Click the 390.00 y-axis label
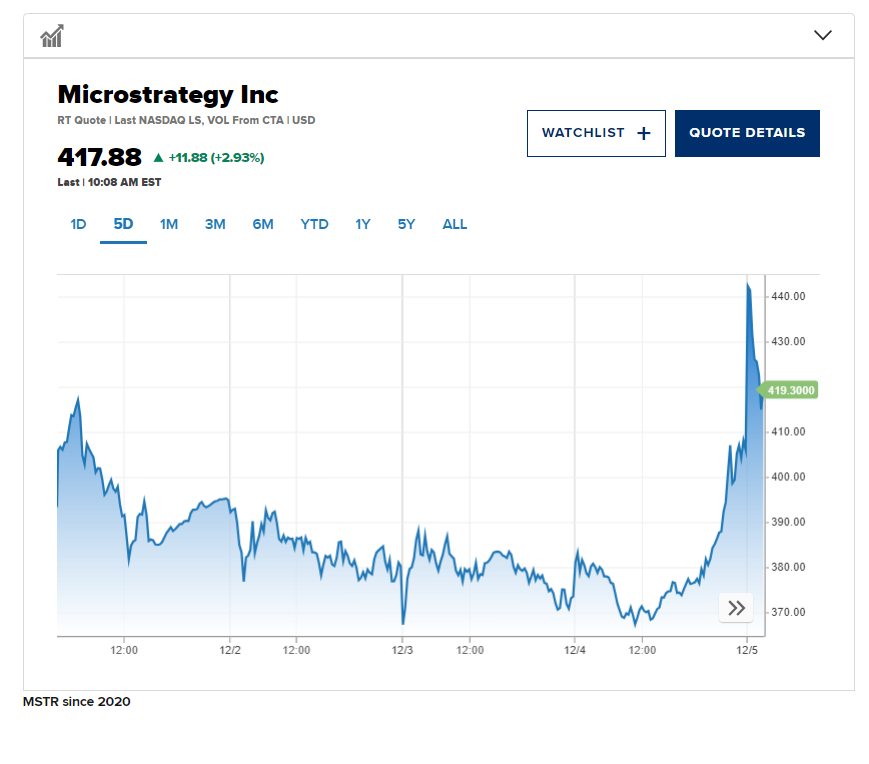 788,522
